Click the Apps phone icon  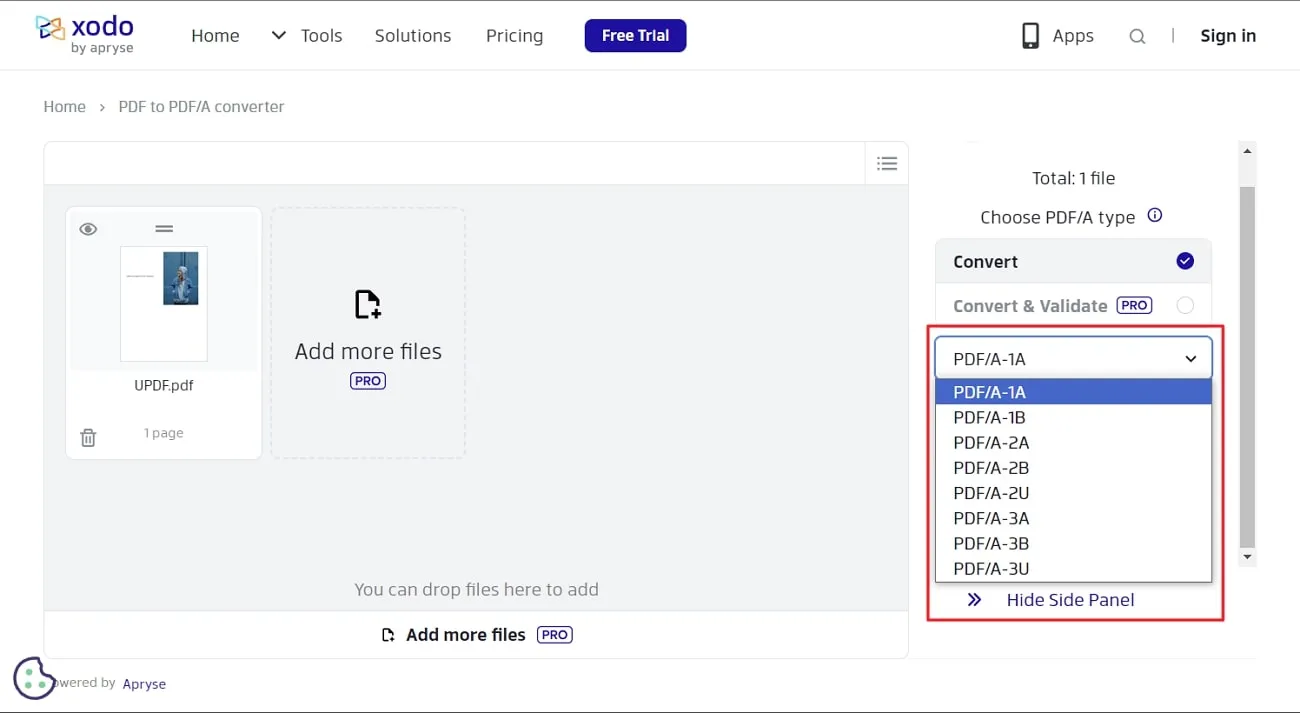[x=1030, y=36]
